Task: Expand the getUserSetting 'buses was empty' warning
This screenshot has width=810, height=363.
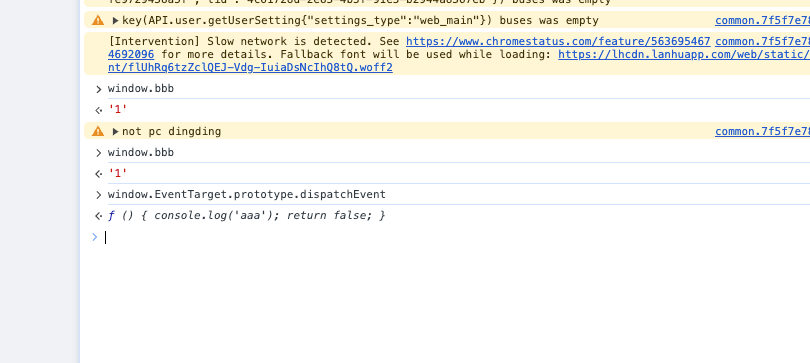Action: [115, 21]
